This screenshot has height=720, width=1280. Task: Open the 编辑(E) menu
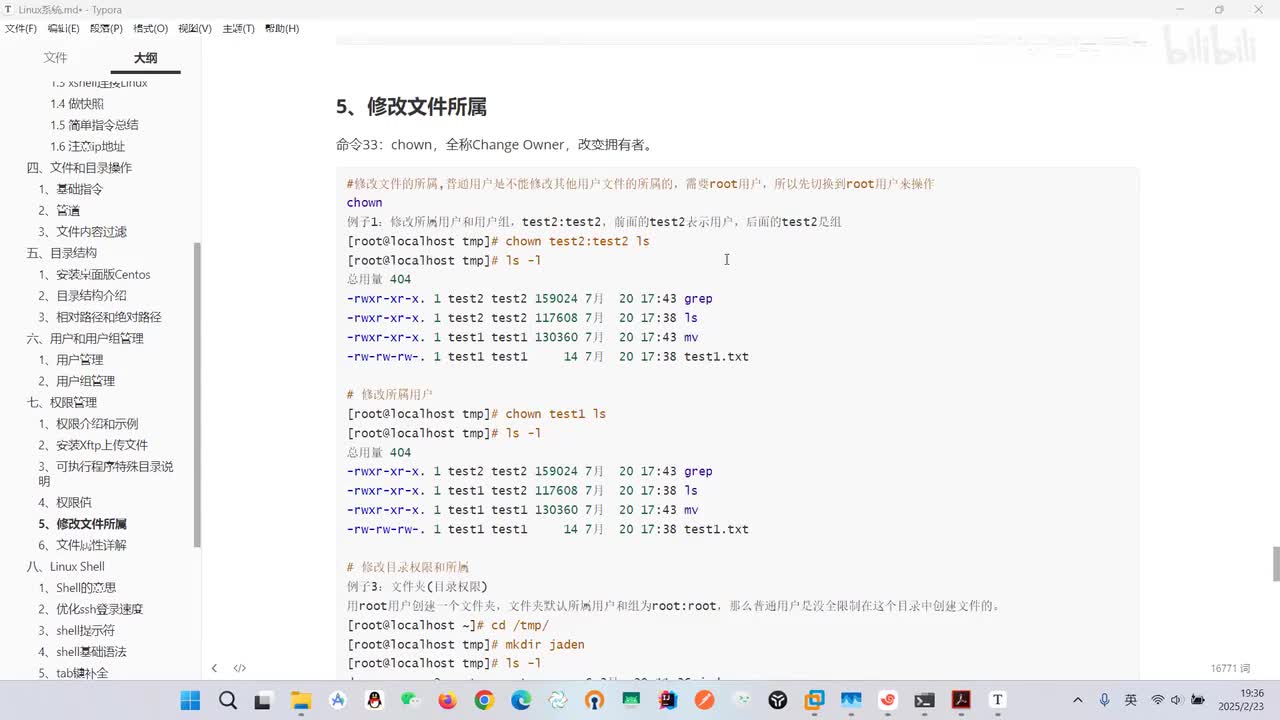pos(63,29)
